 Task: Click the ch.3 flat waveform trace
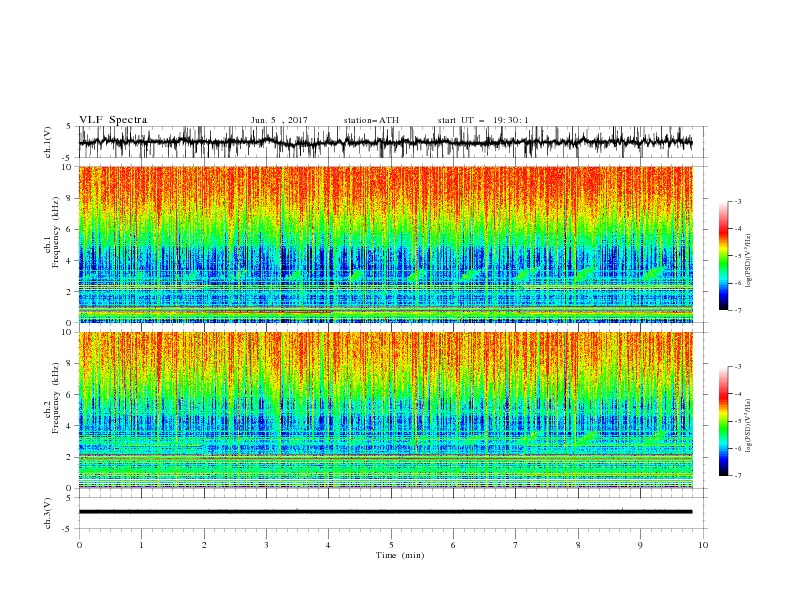[x=385, y=512]
